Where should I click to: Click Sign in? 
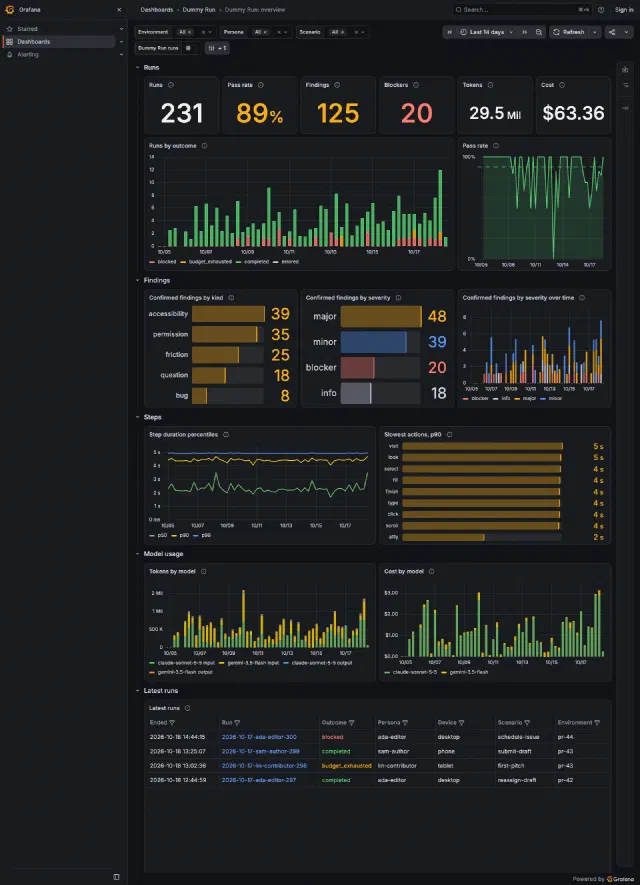pyautogui.click(x=624, y=10)
